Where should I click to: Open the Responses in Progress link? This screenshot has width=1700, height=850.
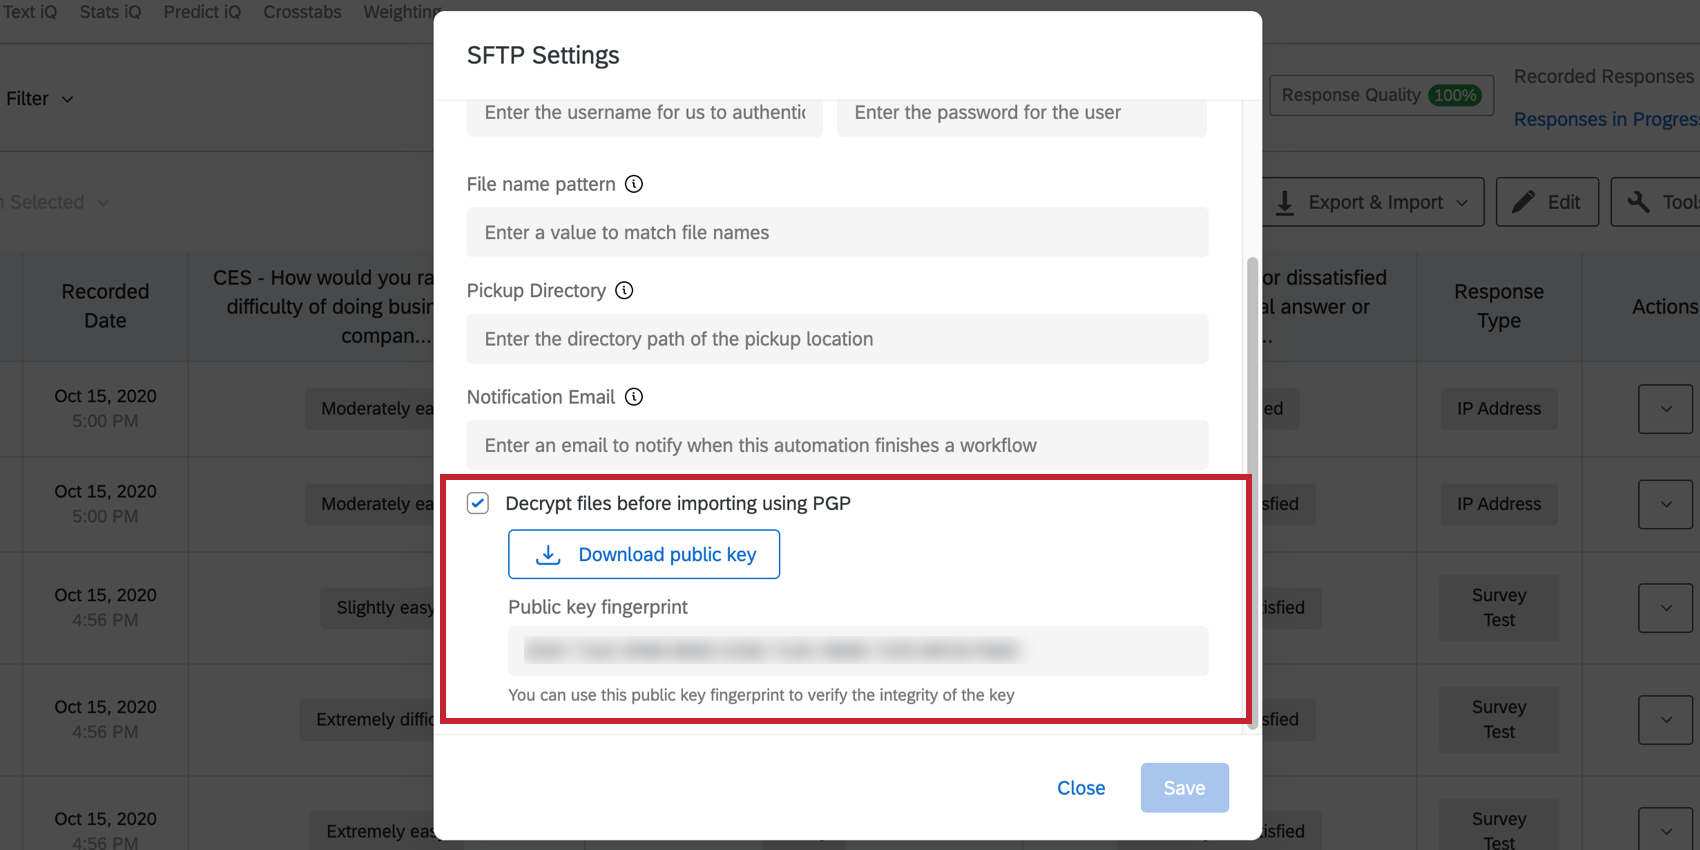(x=1604, y=118)
